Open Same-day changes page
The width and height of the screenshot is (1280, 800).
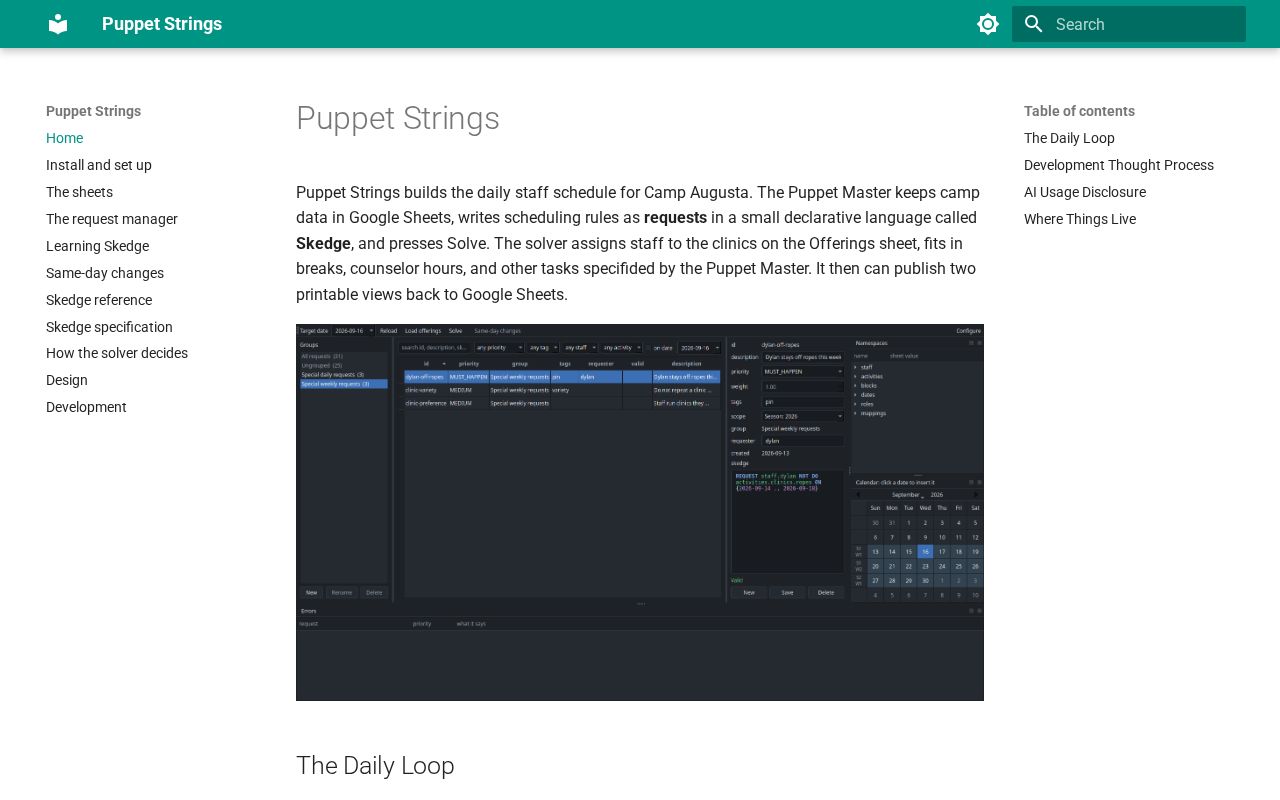tap(105, 273)
